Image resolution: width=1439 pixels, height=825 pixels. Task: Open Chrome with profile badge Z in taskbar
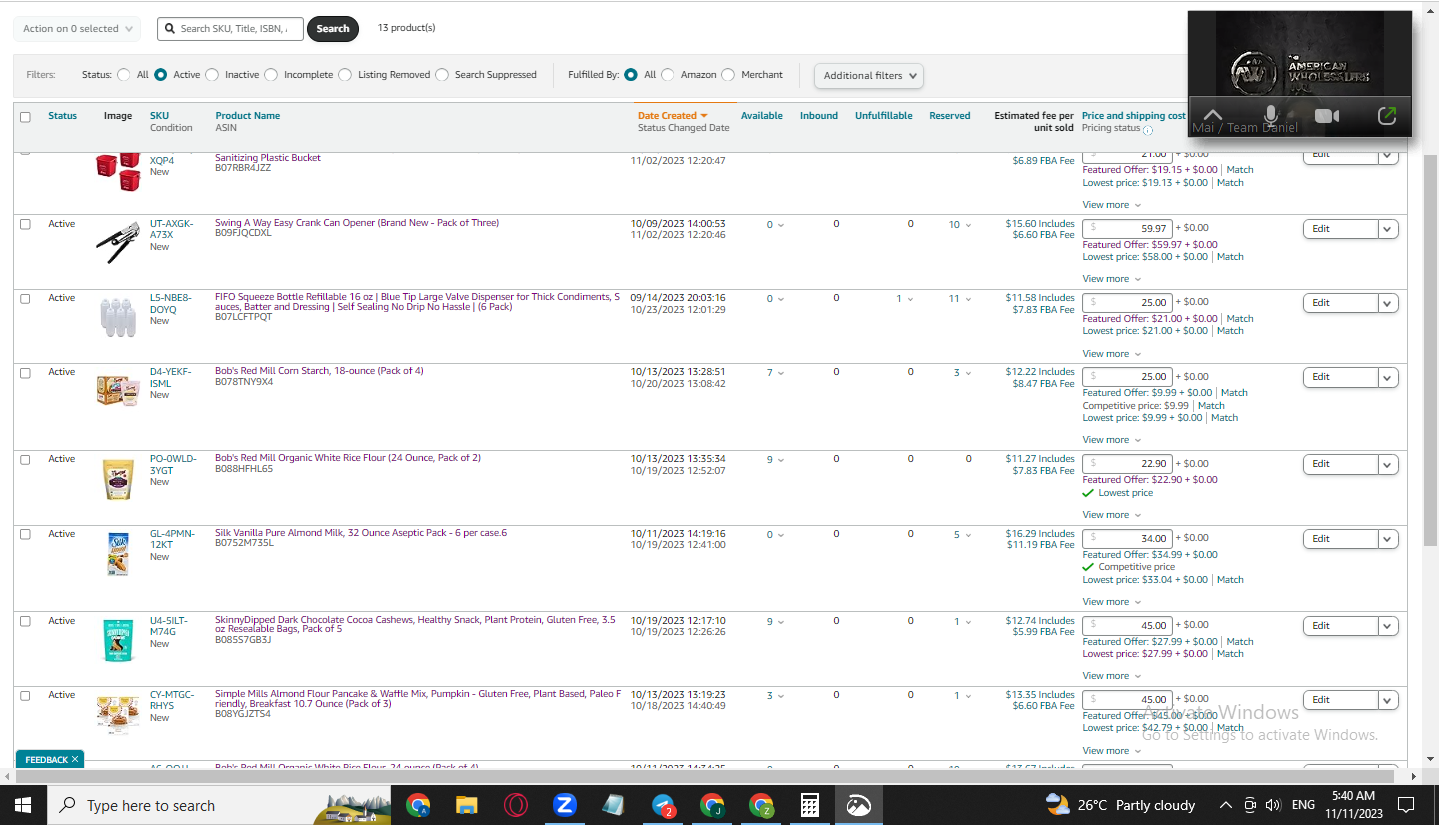[761, 805]
